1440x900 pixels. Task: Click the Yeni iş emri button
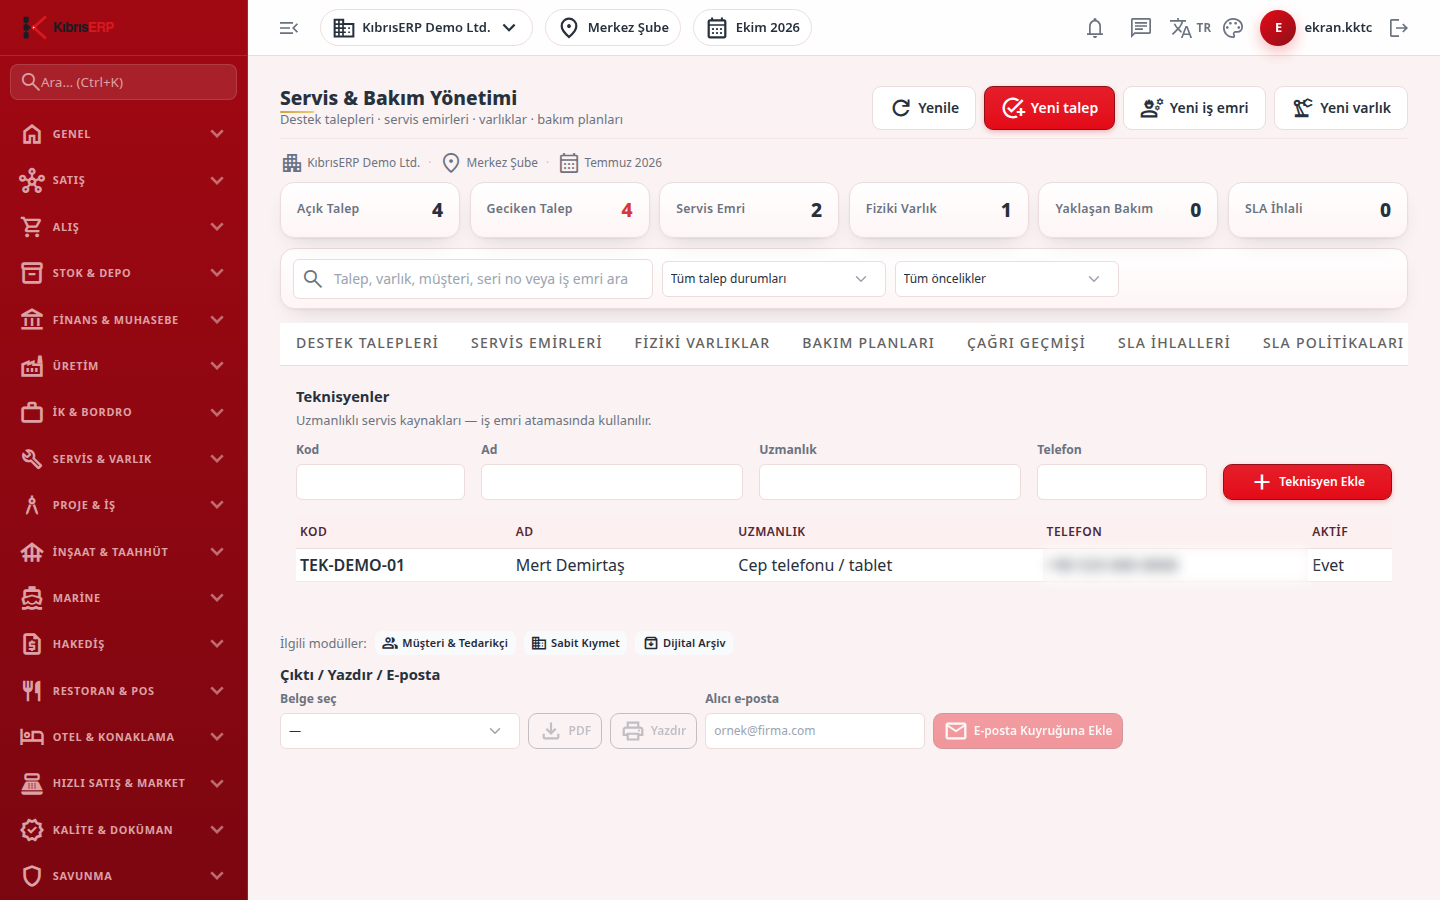tap(1194, 108)
